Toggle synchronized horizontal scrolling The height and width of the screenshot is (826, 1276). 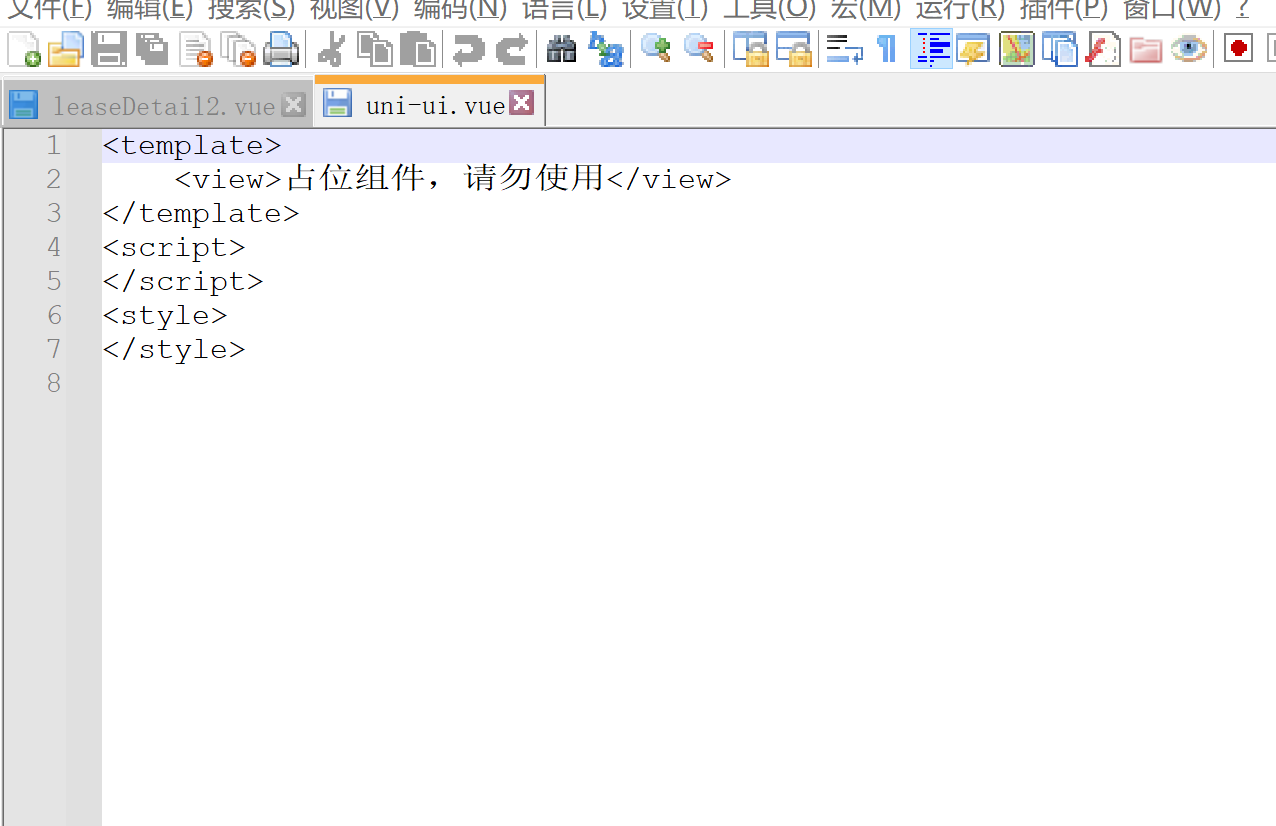coord(793,49)
